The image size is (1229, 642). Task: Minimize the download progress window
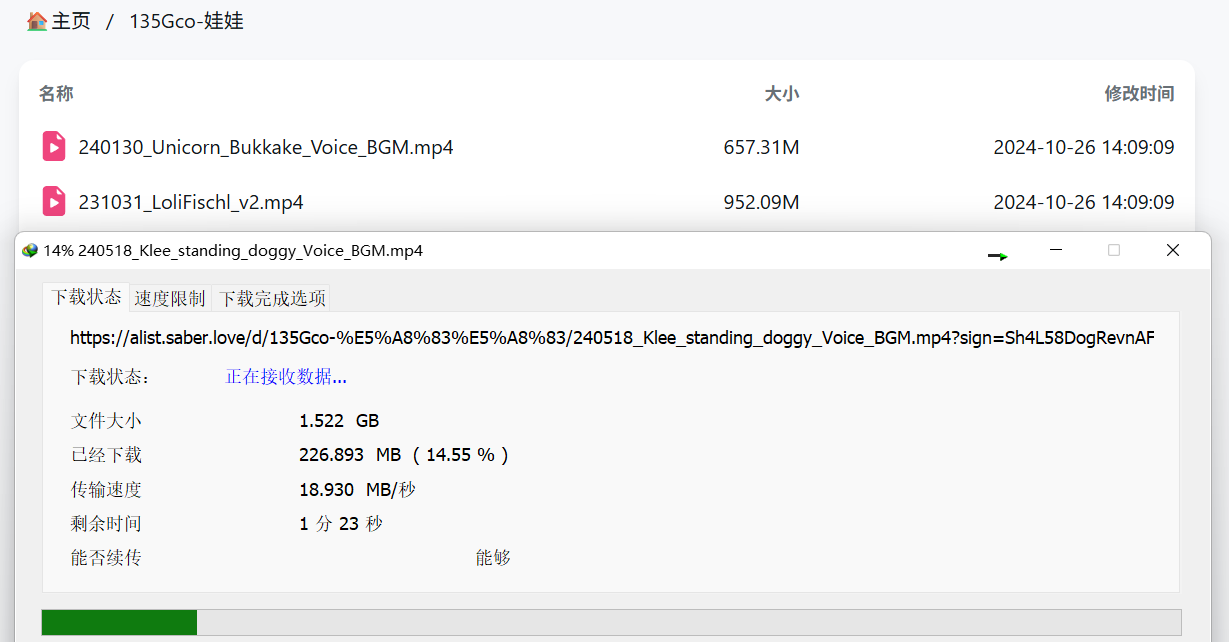pos(1055,250)
